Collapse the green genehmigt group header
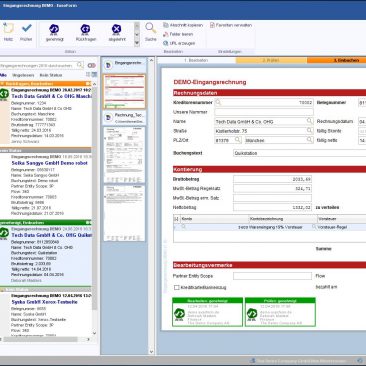Viewport: 366px width, 366px height. click(46, 222)
